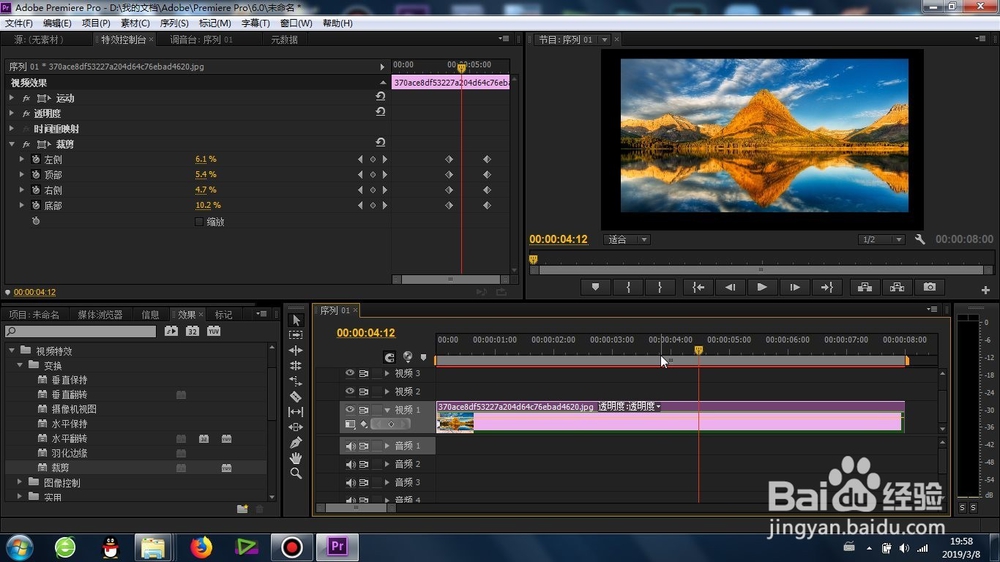This screenshot has width=1000, height=562.
Task: Click the 左侧 value 6.1 %
Action: 205,159
